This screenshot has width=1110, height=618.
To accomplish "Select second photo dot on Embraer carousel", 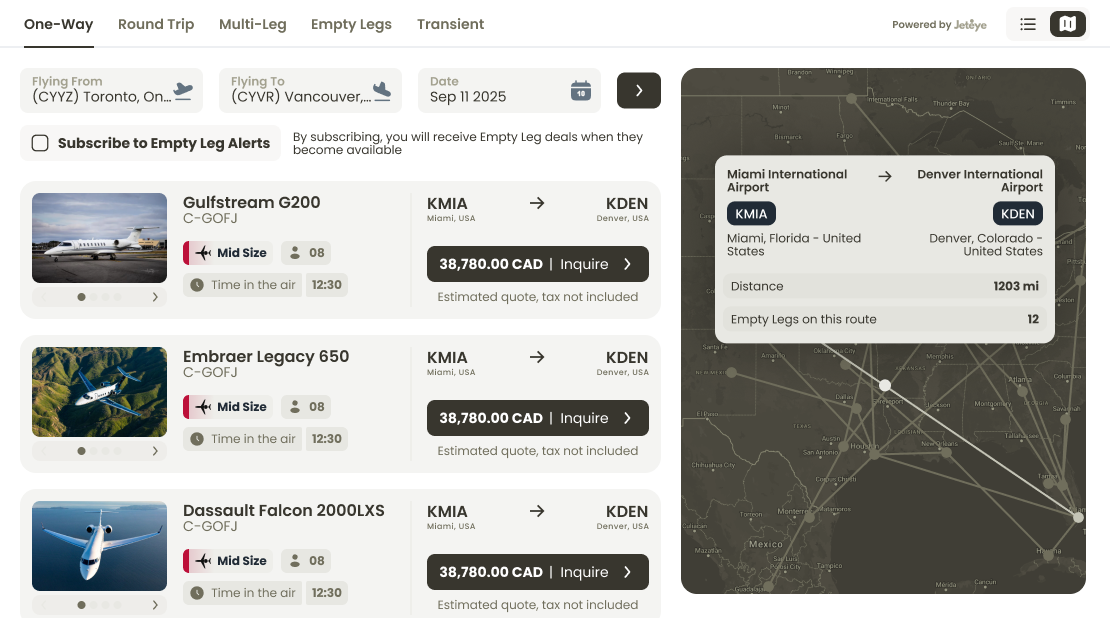I will [x=93, y=451].
